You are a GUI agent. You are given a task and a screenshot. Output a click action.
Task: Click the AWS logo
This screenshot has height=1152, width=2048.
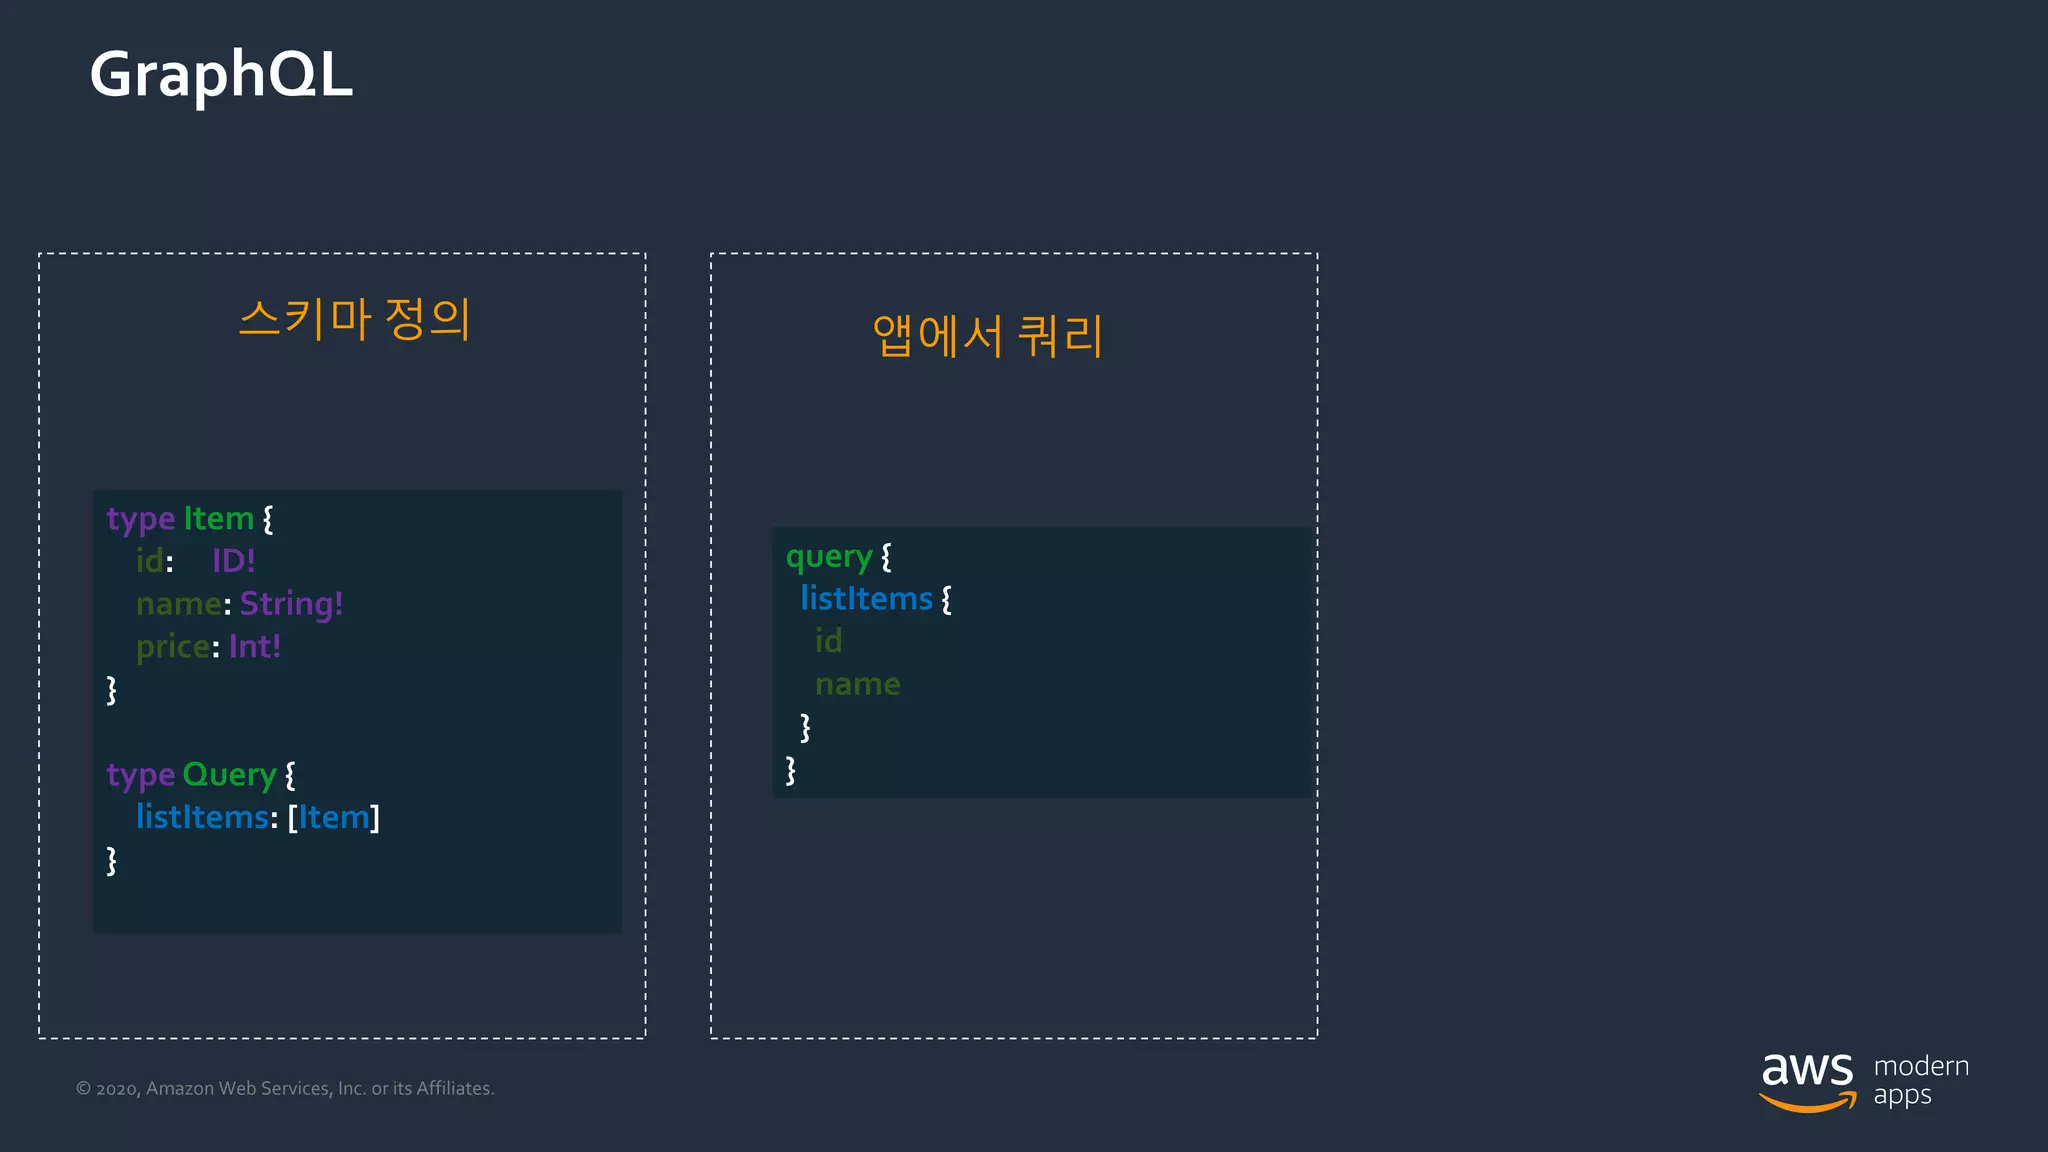coord(1807,1082)
